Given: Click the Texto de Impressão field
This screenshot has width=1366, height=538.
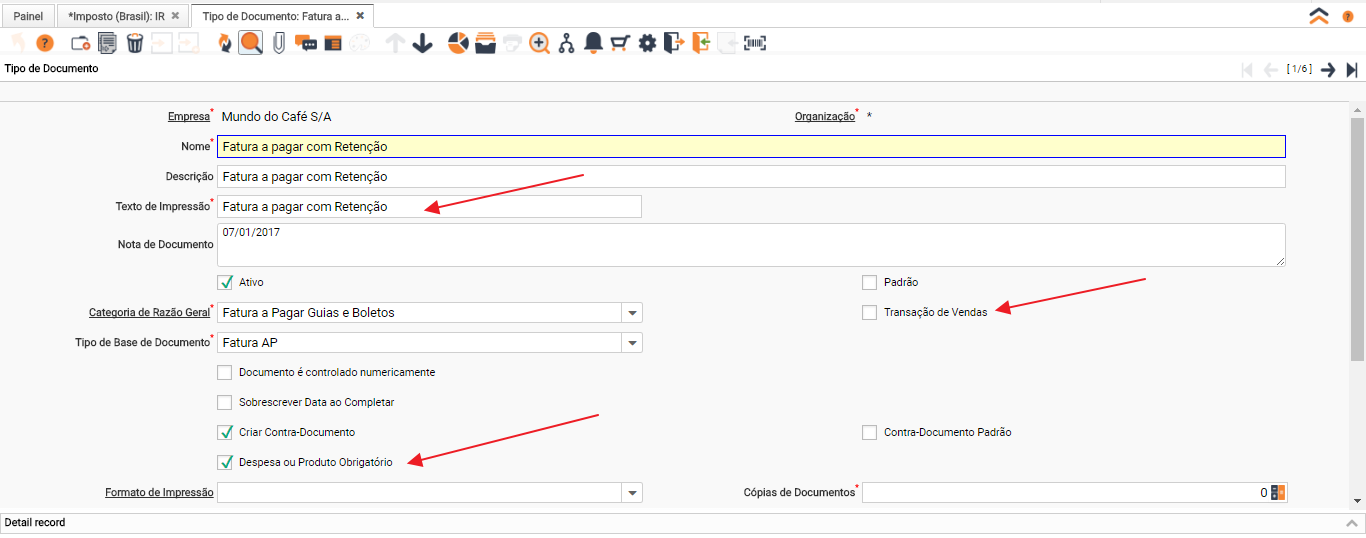Looking at the screenshot, I should coord(429,206).
